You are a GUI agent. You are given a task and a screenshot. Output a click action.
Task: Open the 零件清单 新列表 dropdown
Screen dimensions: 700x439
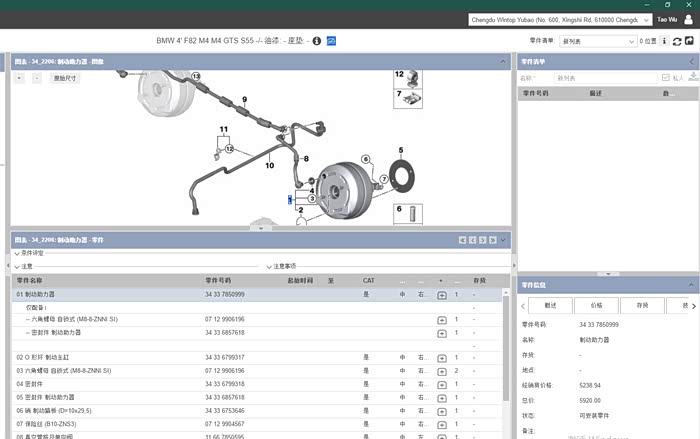point(598,41)
